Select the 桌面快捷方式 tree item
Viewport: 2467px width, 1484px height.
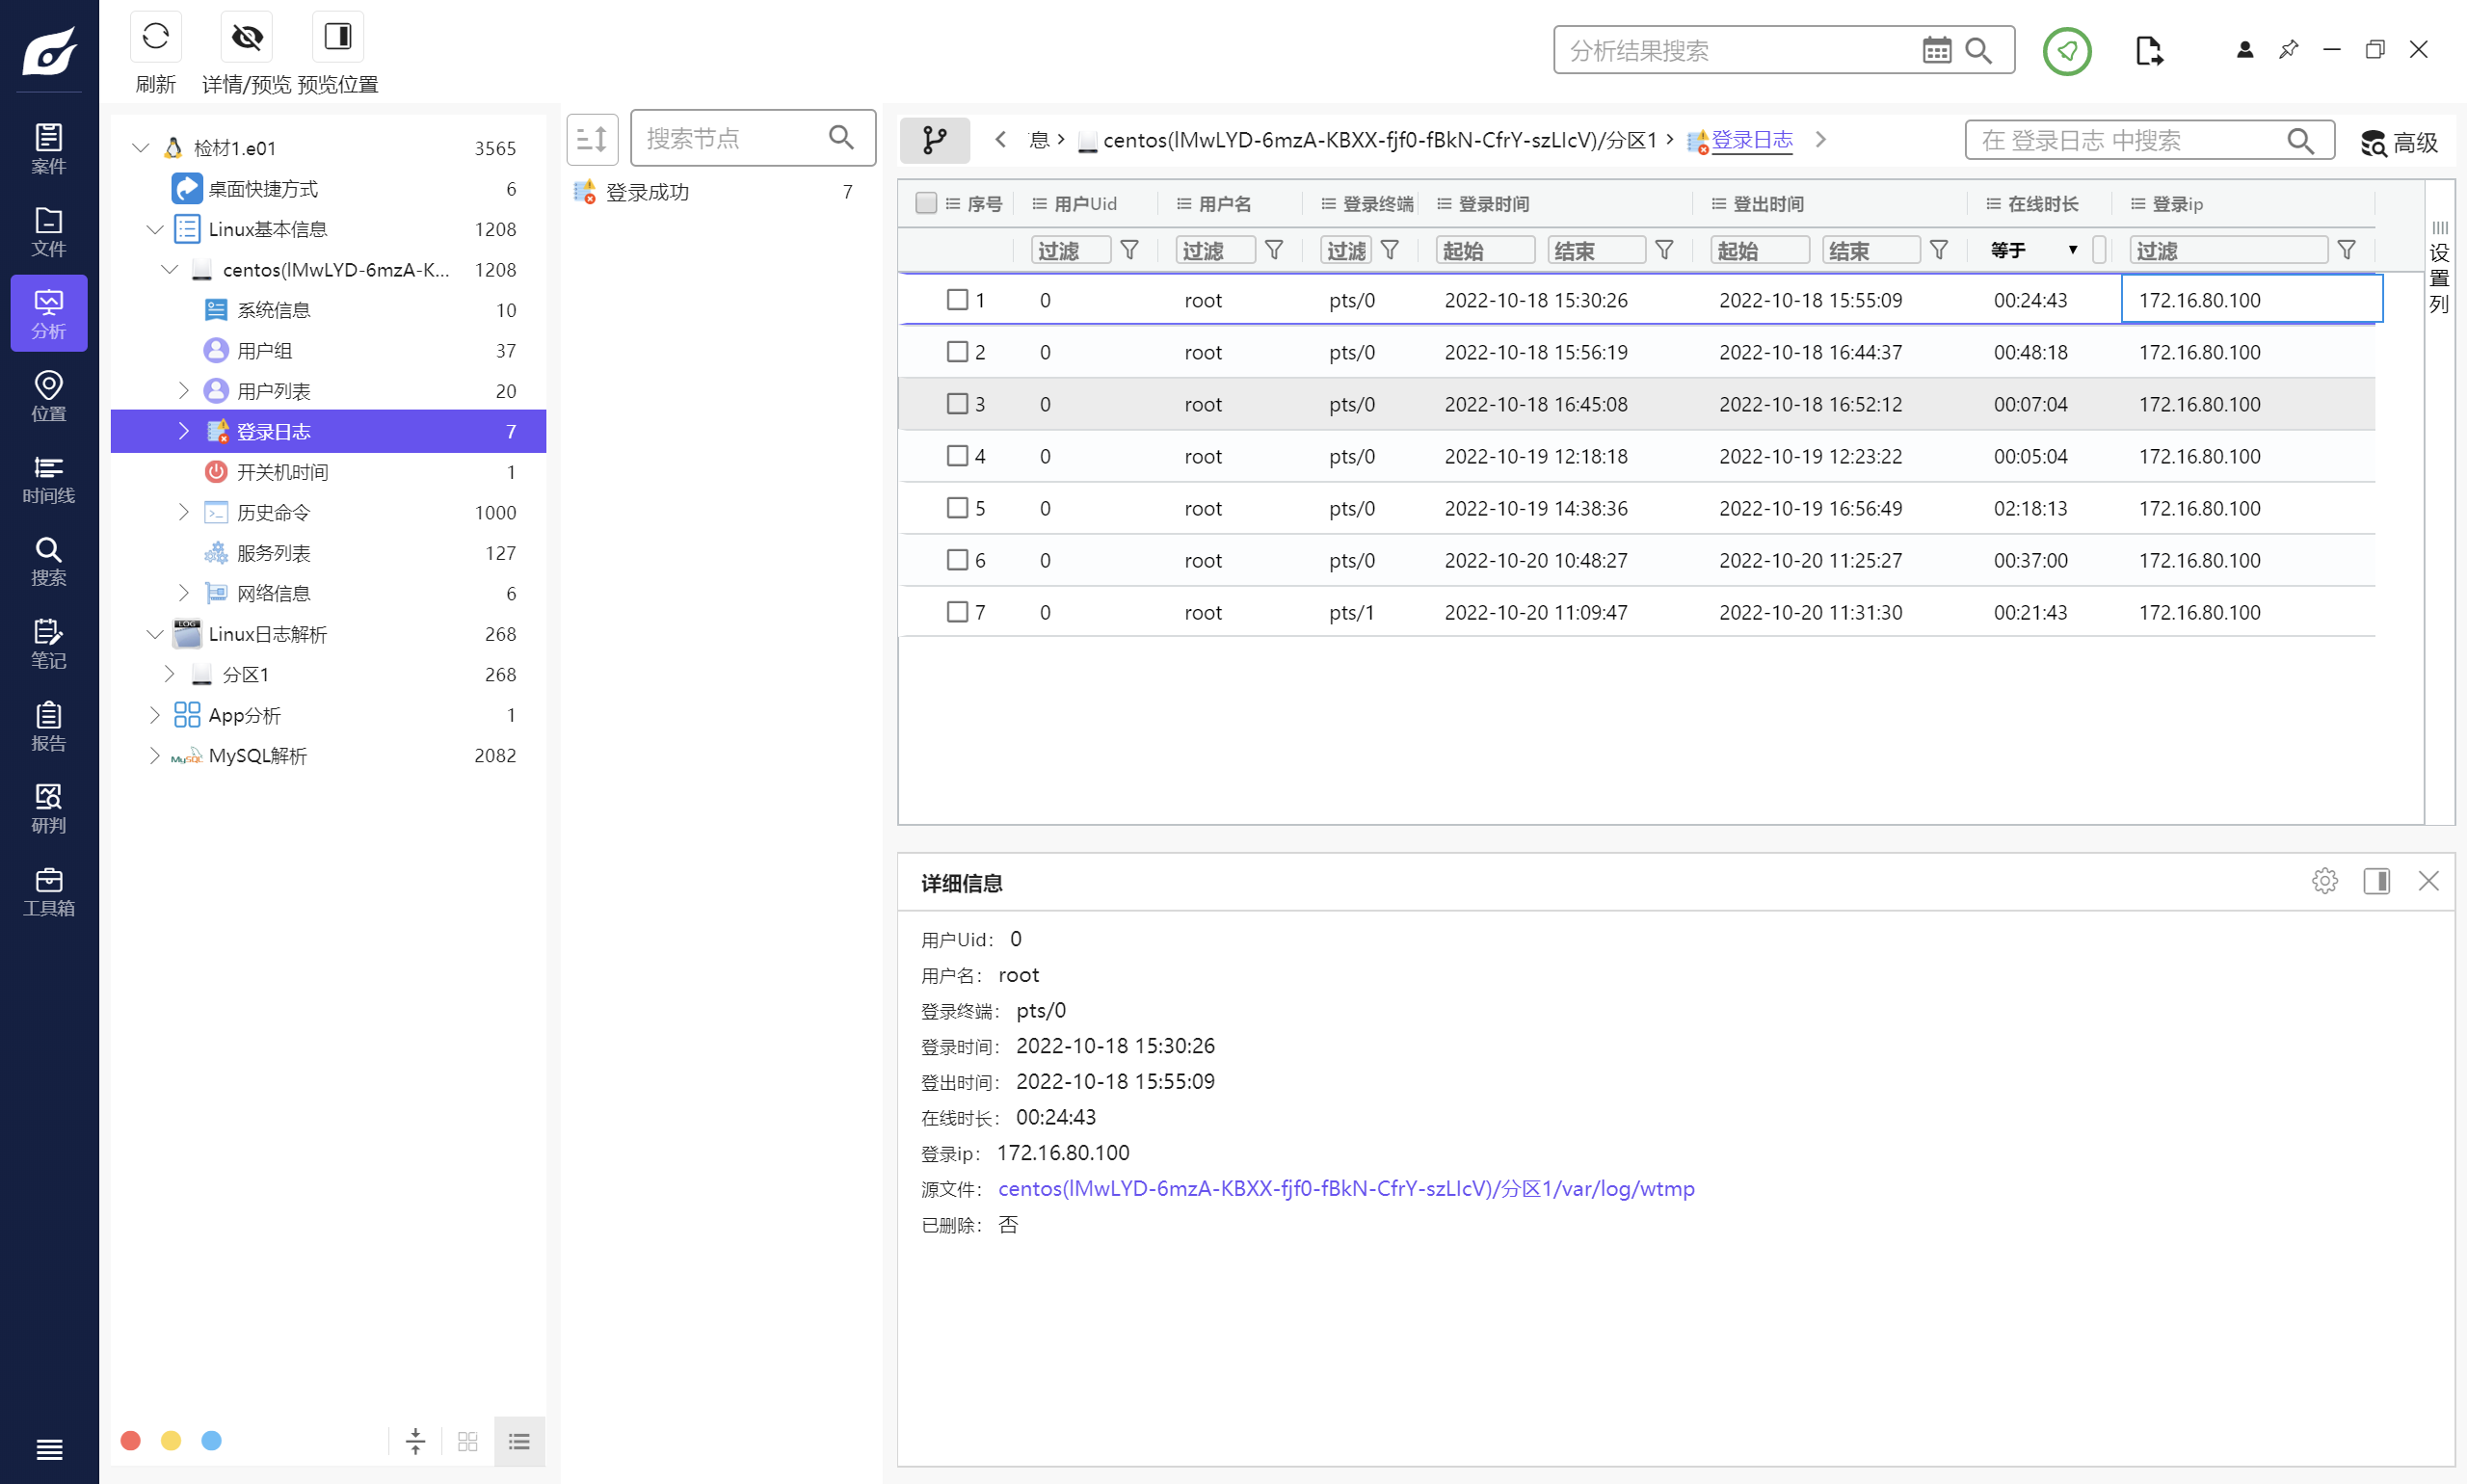263,189
